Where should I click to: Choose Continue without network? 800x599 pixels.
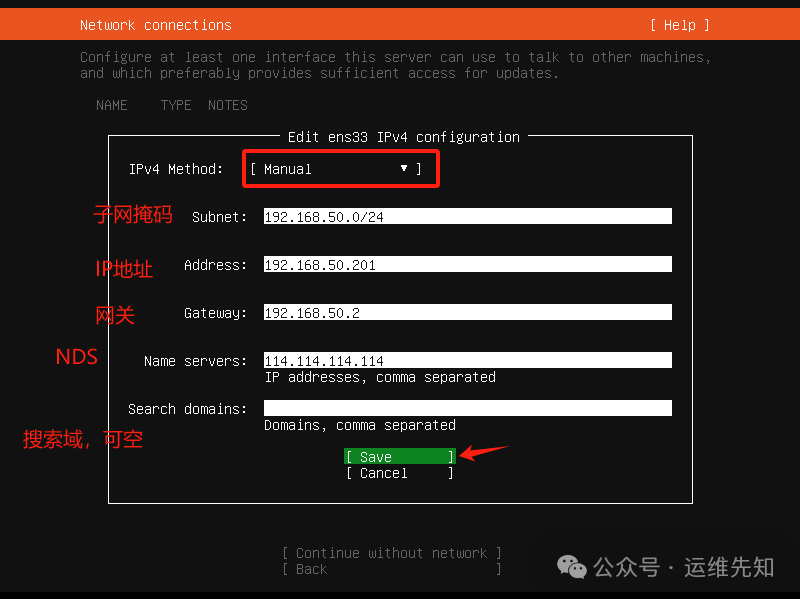pos(392,553)
